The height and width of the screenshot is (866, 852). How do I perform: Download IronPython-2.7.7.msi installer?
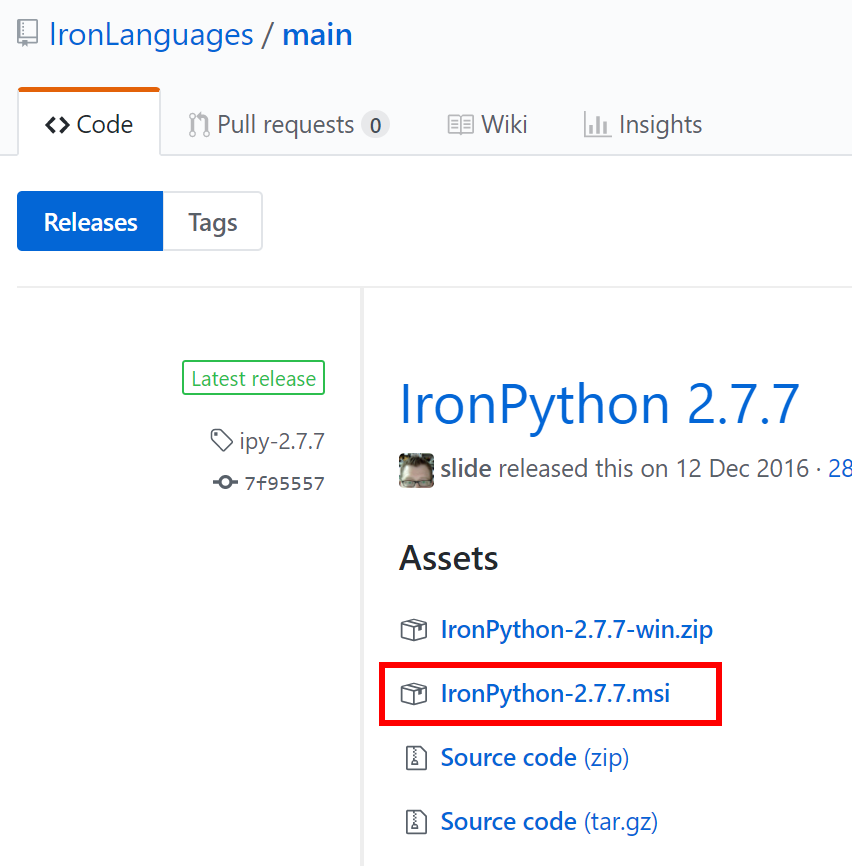coord(555,694)
